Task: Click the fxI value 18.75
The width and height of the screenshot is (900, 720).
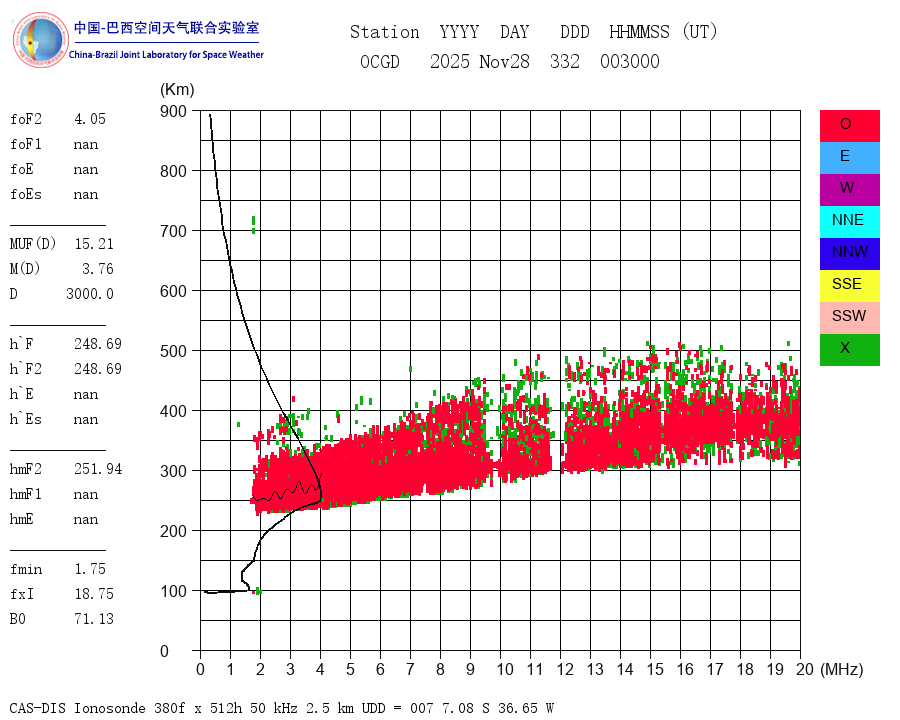Action: [x=94, y=594]
